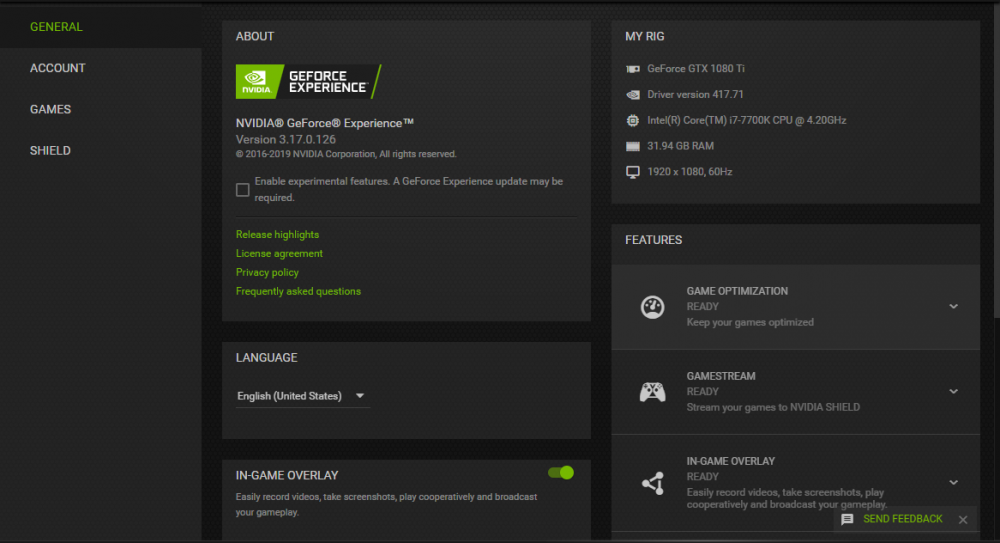Click the vertical scrollbar on the right edge
1000x543 pixels.
(996, 160)
